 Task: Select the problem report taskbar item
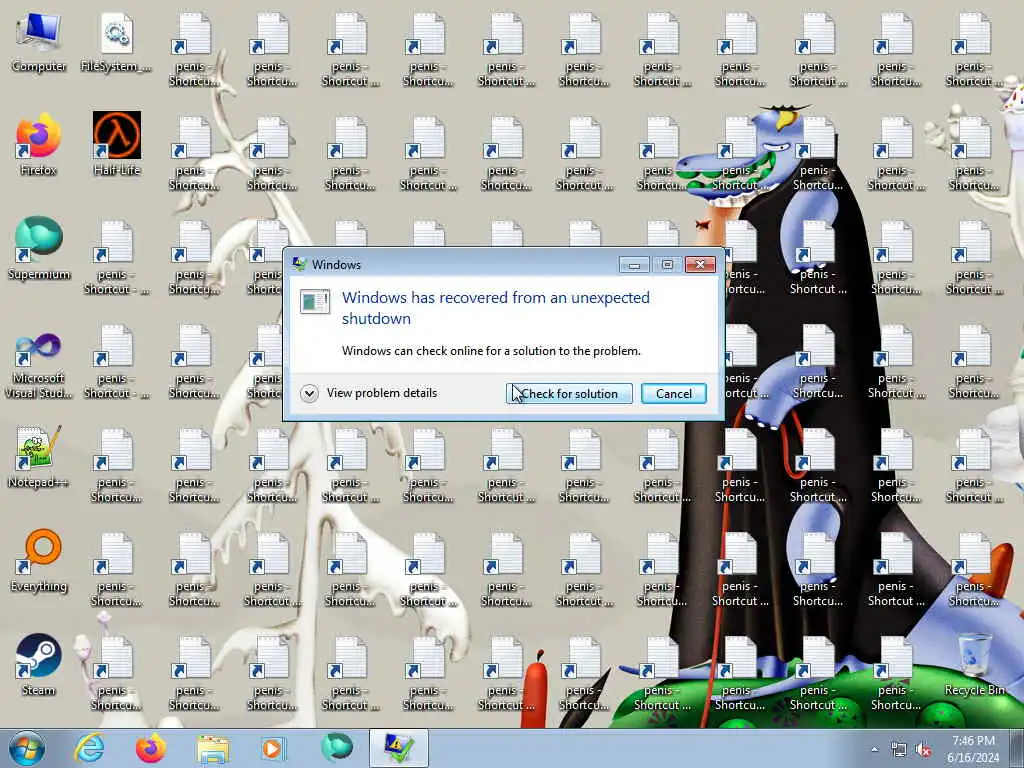click(399, 748)
